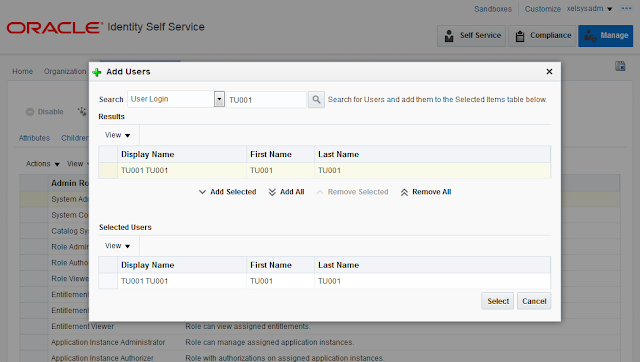Image resolution: width=640 pixels, height=362 pixels.
Task: Open the Manage icon button
Action: click(x=590, y=36)
